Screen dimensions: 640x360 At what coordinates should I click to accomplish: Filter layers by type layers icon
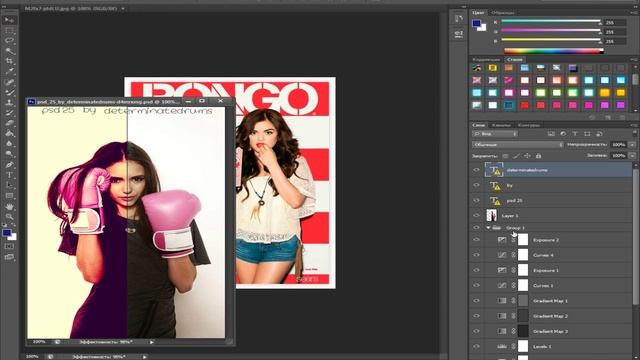coord(575,133)
